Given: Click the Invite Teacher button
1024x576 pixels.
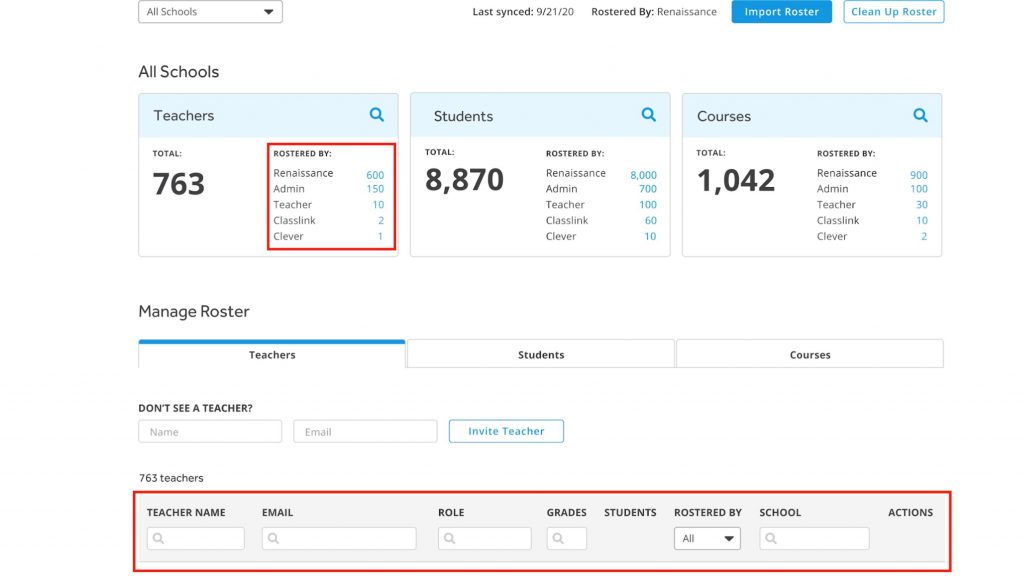Looking at the screenshot, I should tap(506, 431).
